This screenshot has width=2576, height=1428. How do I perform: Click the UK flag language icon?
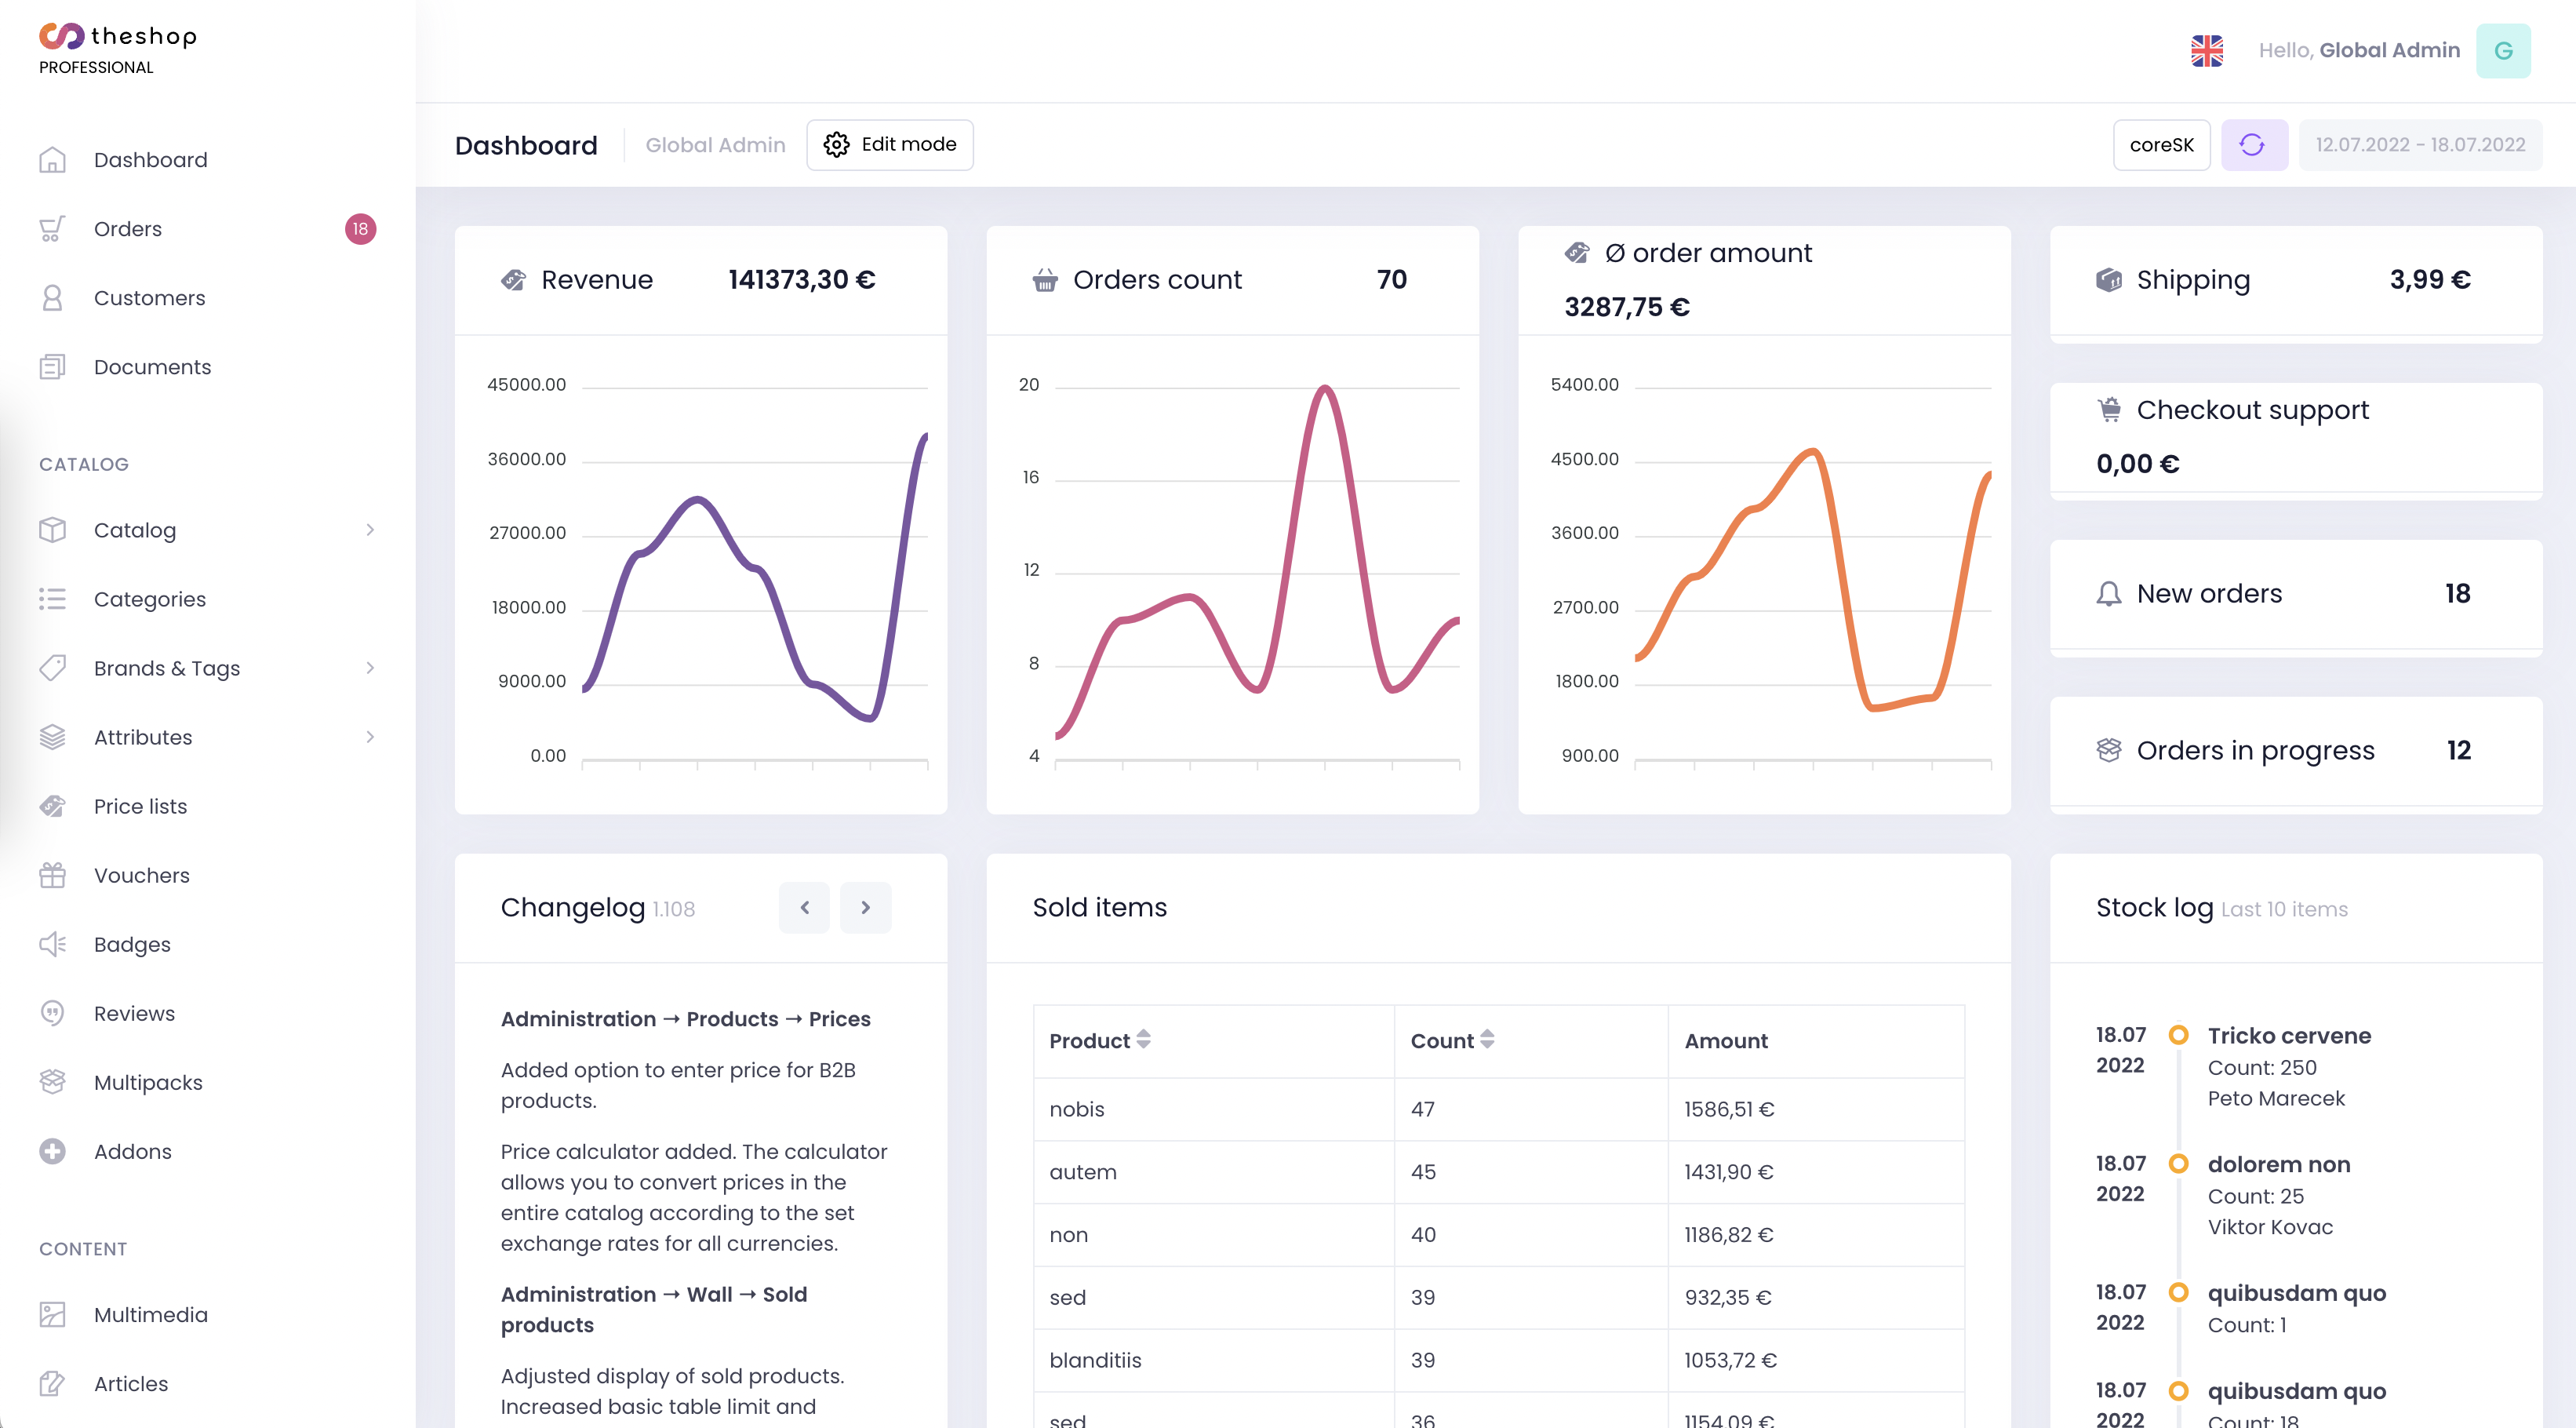[2207, 50]
